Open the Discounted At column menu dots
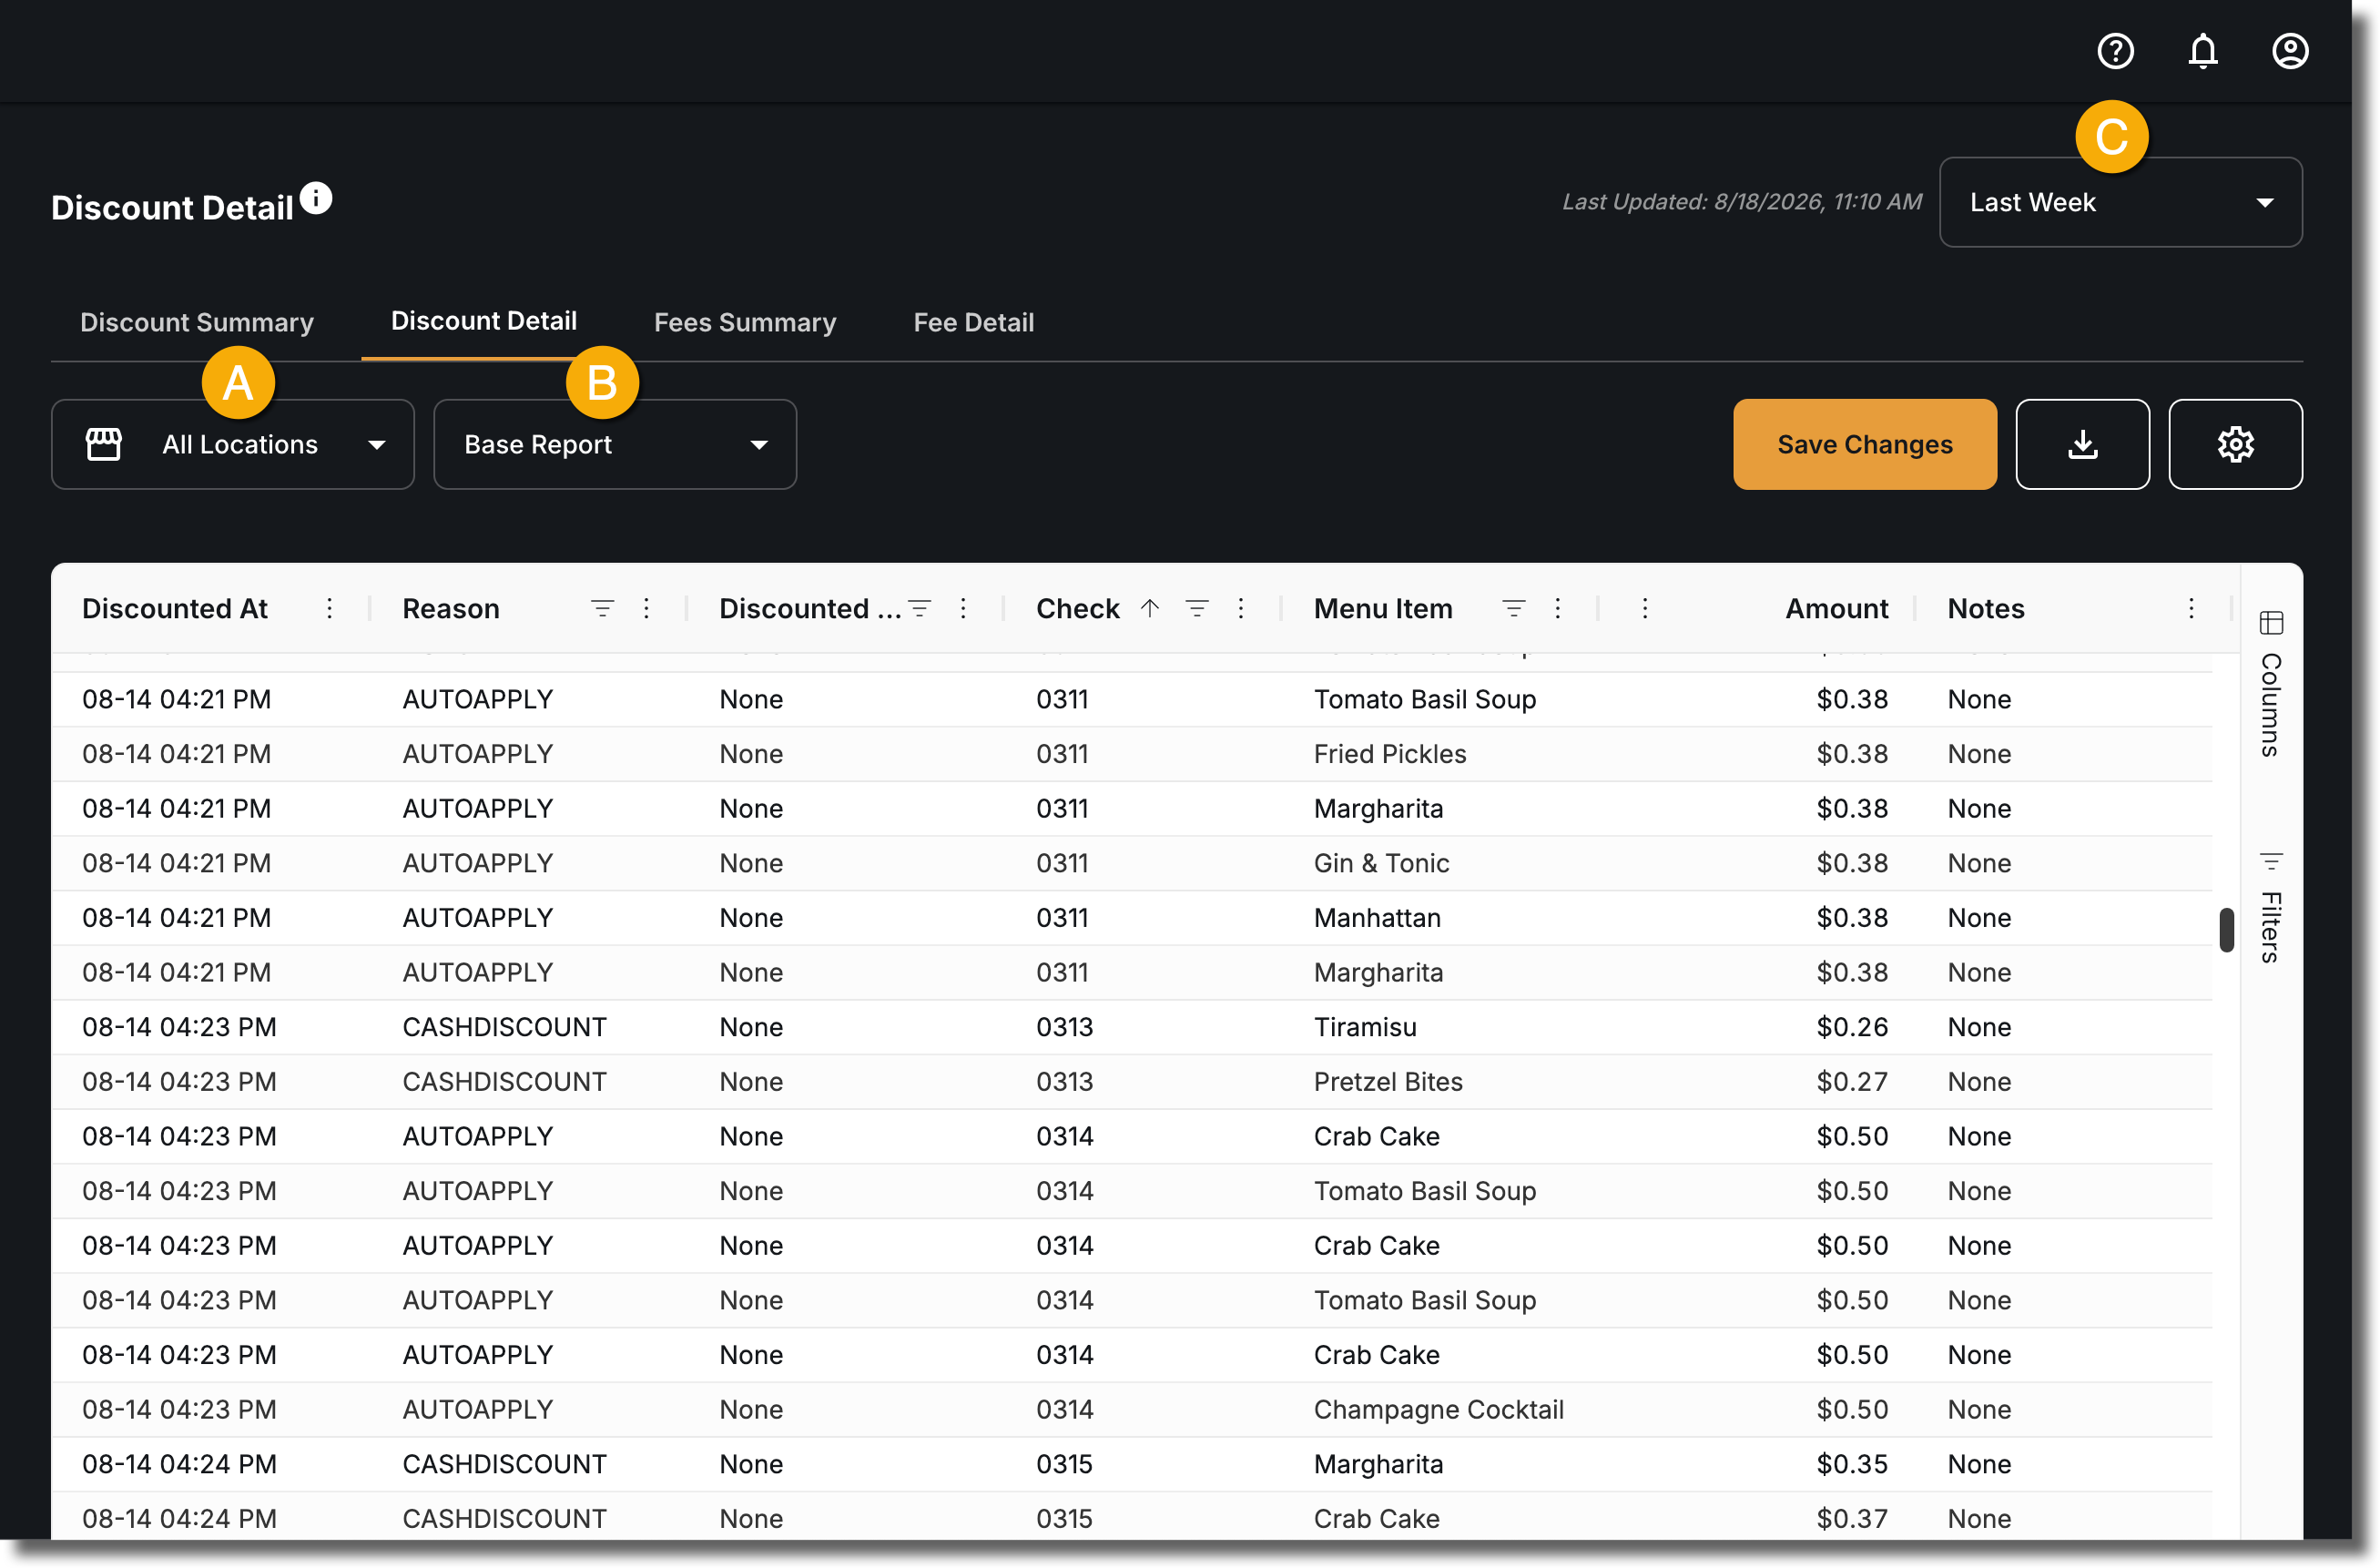Screen dimensions: 2380x1568 (329, 608)
